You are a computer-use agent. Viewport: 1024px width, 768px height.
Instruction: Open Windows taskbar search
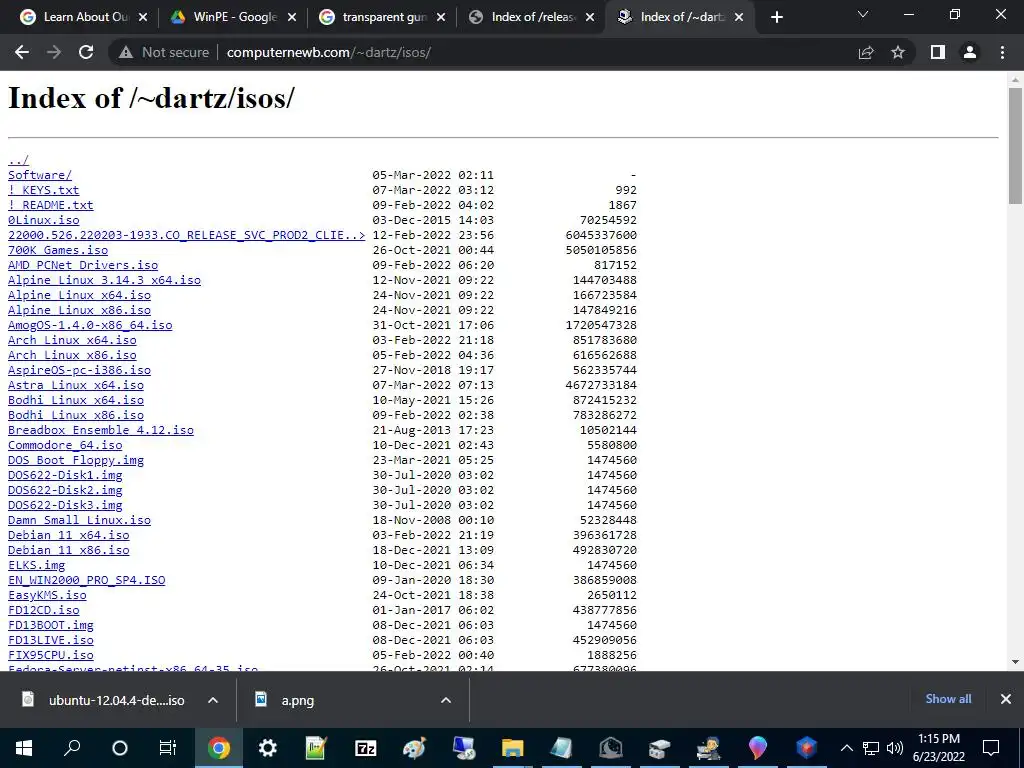72,748
